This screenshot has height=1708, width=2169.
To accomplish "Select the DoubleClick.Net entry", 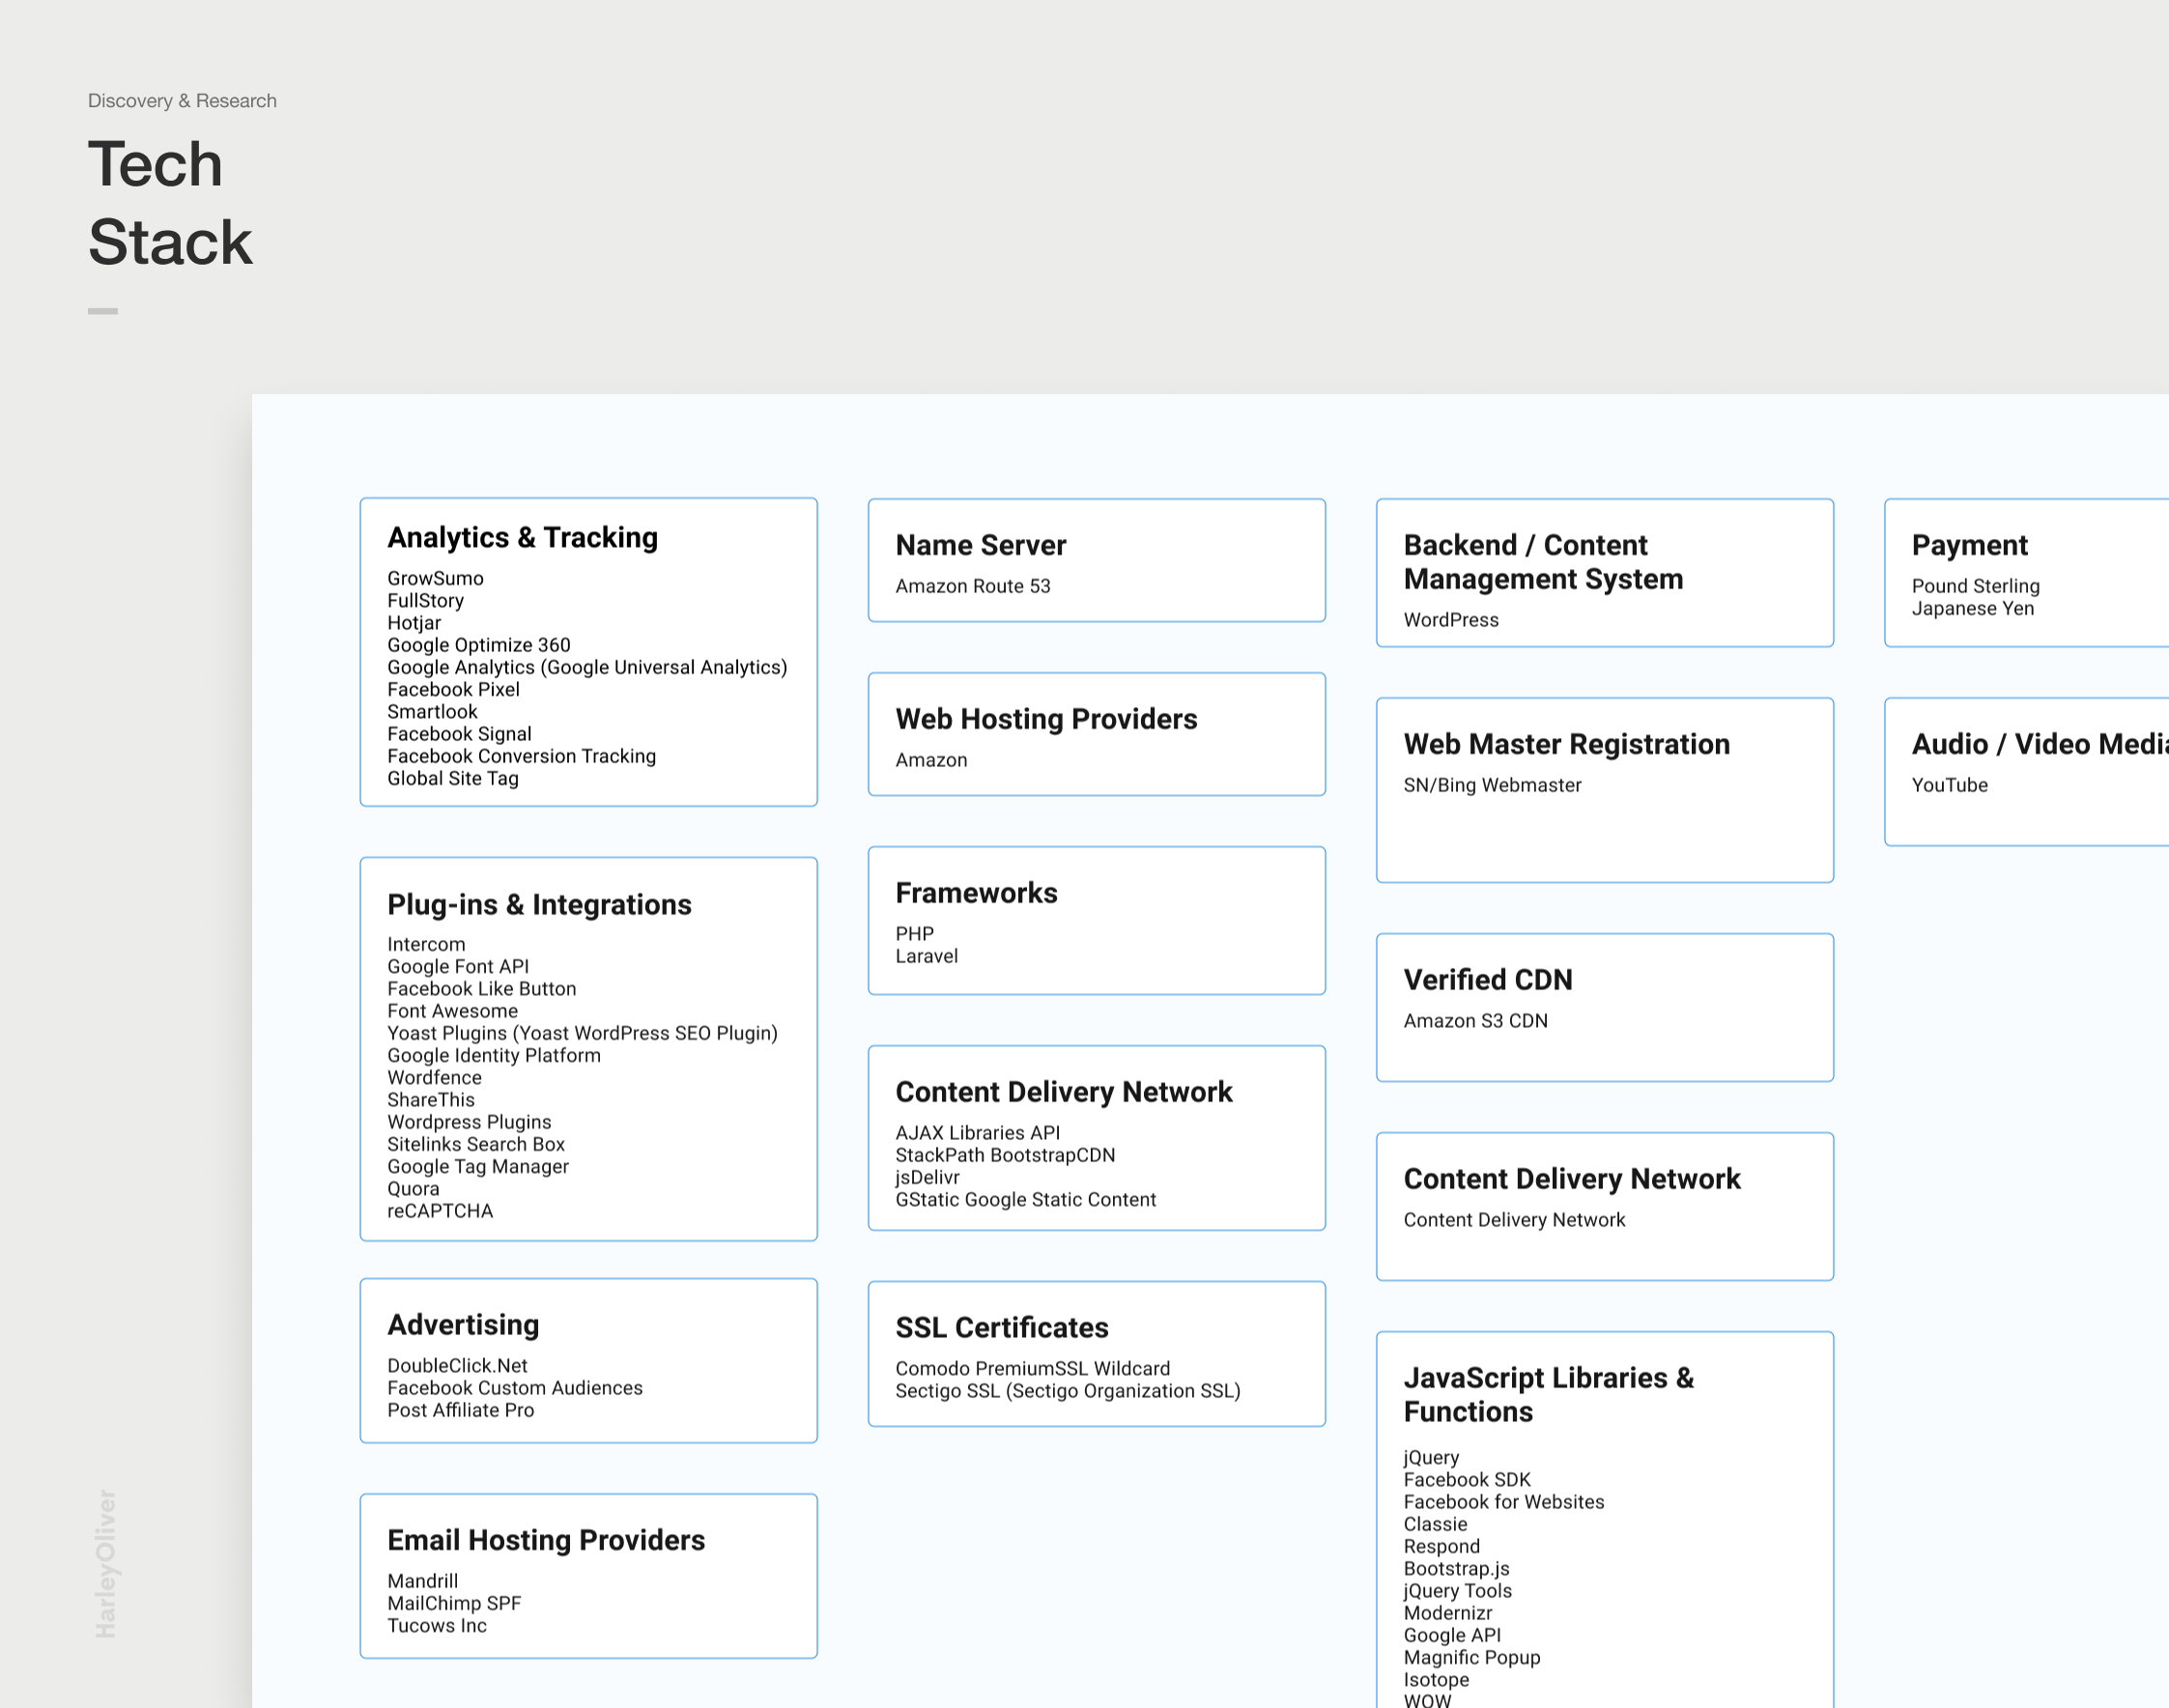I will [457, 1366].
